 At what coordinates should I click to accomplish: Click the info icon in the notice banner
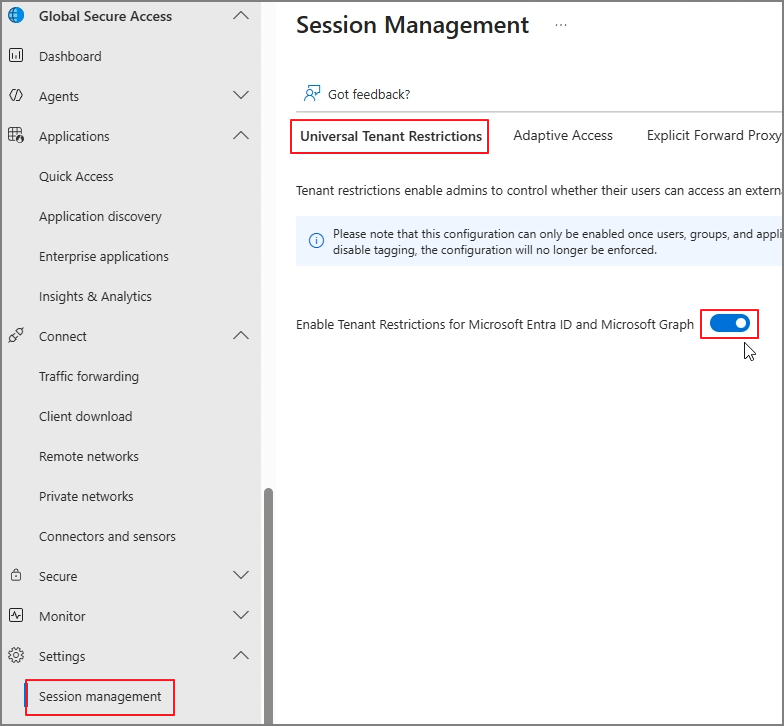coord(316,241)
